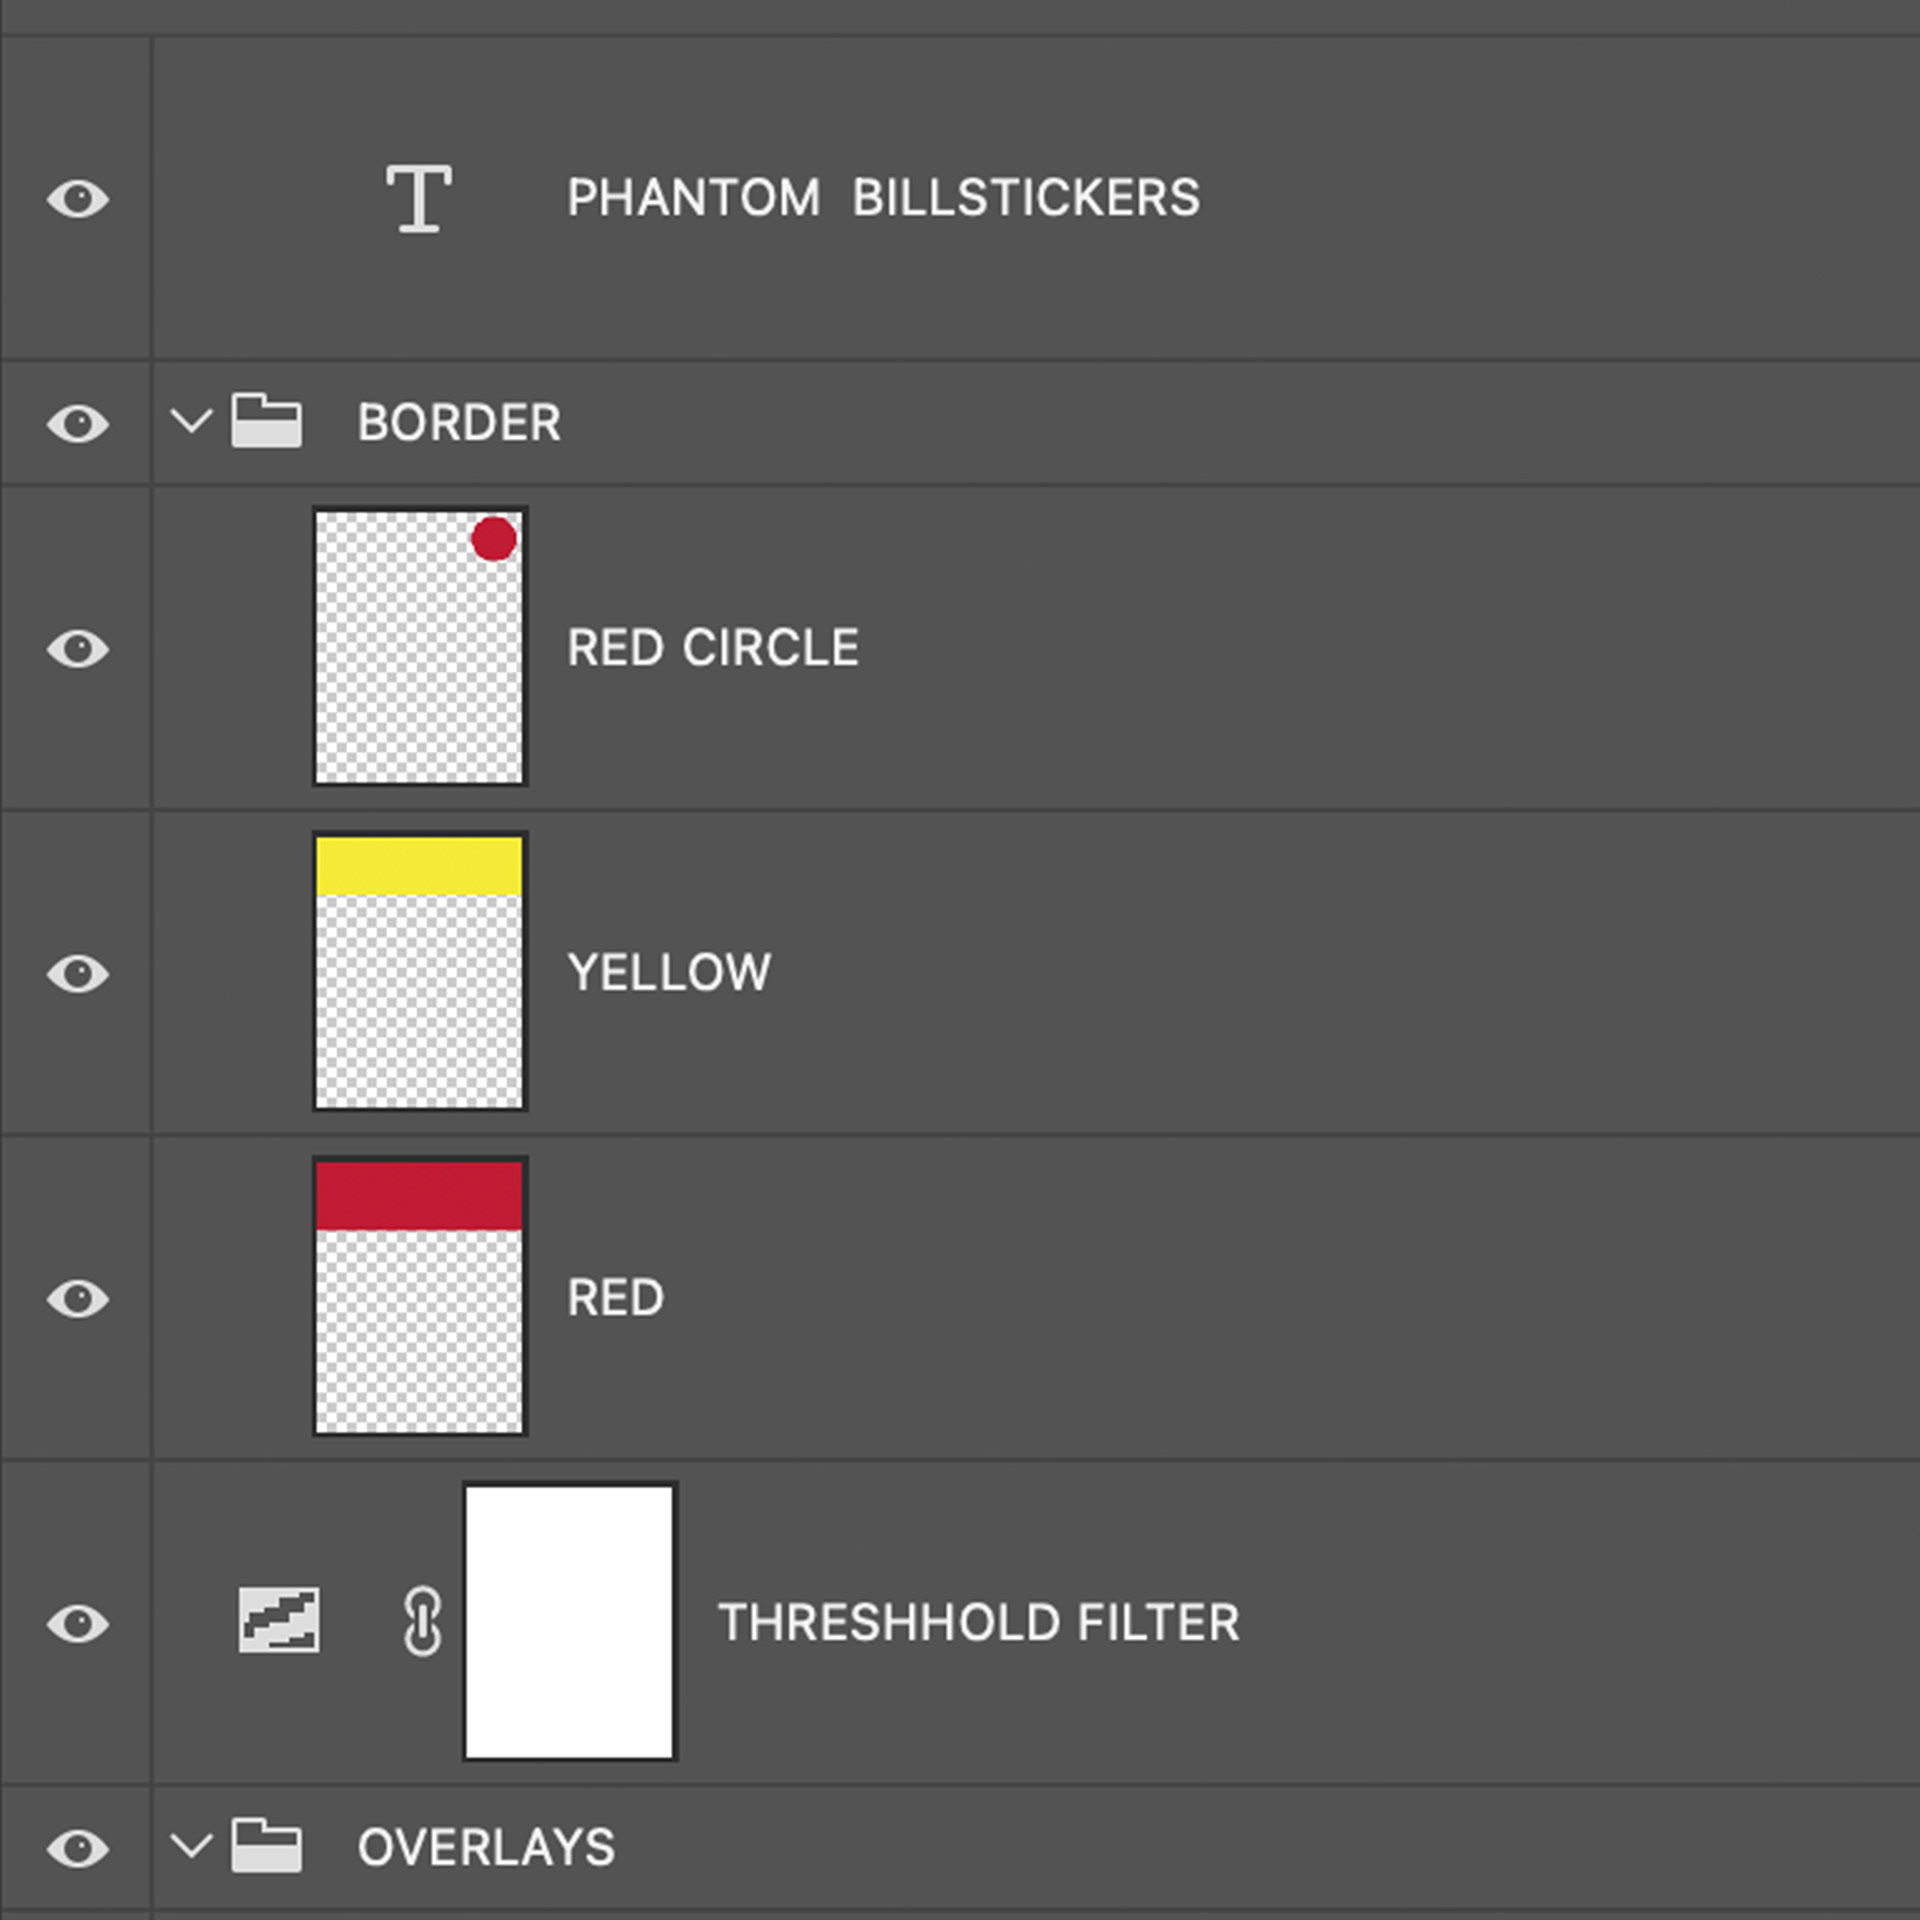This screenshot has width=1920, height=1920.
Task: Hide the RED CIRCLE layer
Action: [78, 649]
